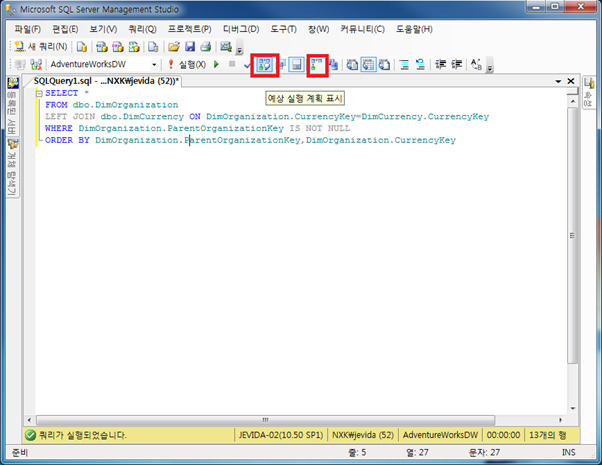This screenshot has height=465, width=602.
Task: Click the Specify Values for Template Parameters icon
Action: [476, 65]
